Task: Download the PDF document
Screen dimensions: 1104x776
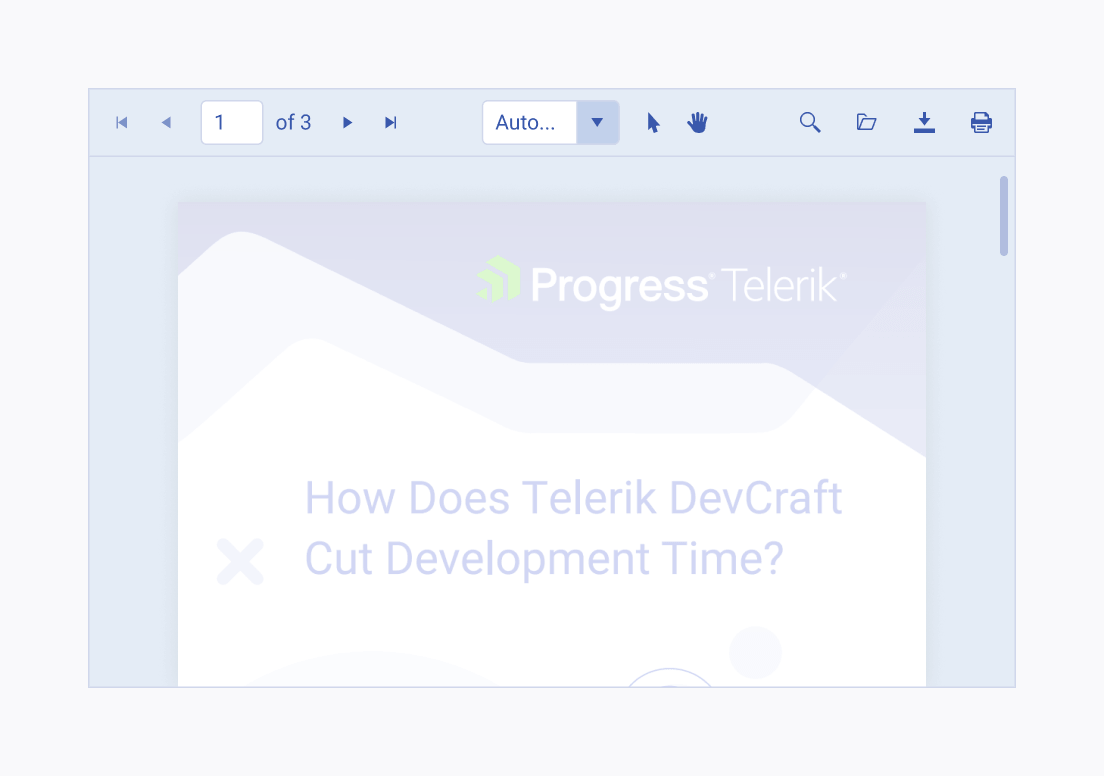Action: pyautogui.click(x=924, y=123)
